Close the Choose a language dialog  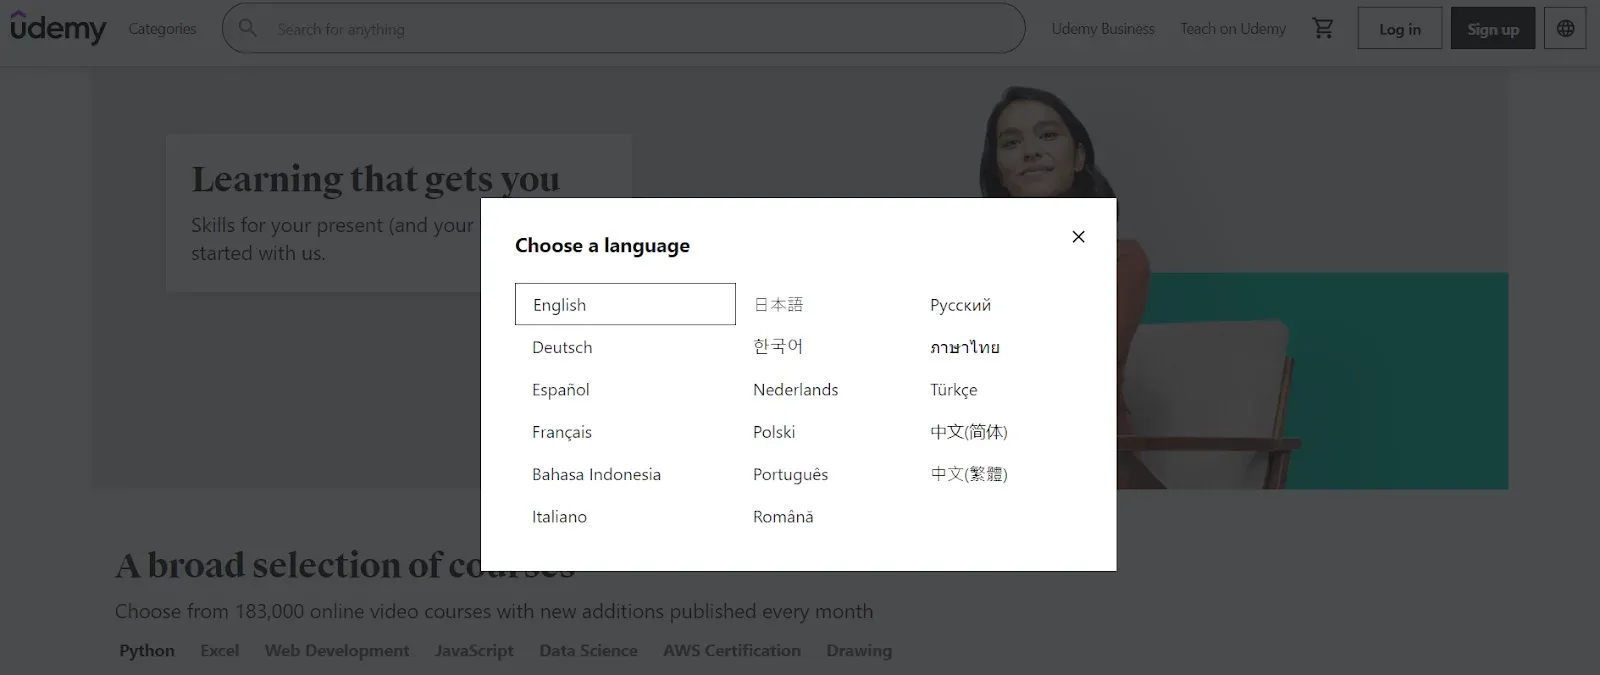1078,237
